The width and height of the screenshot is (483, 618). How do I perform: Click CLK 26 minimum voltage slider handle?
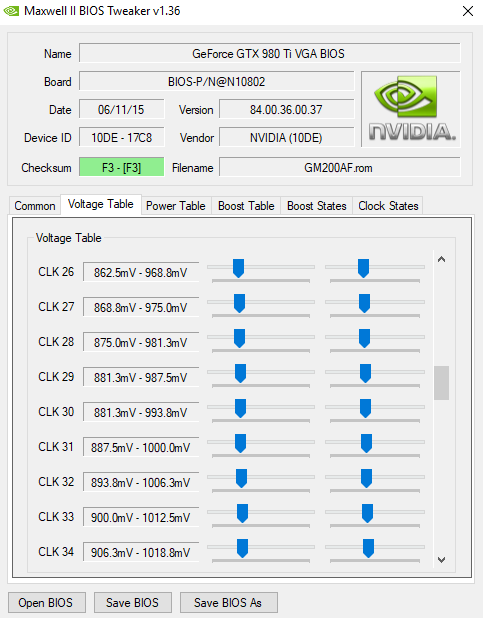[239, 268]
